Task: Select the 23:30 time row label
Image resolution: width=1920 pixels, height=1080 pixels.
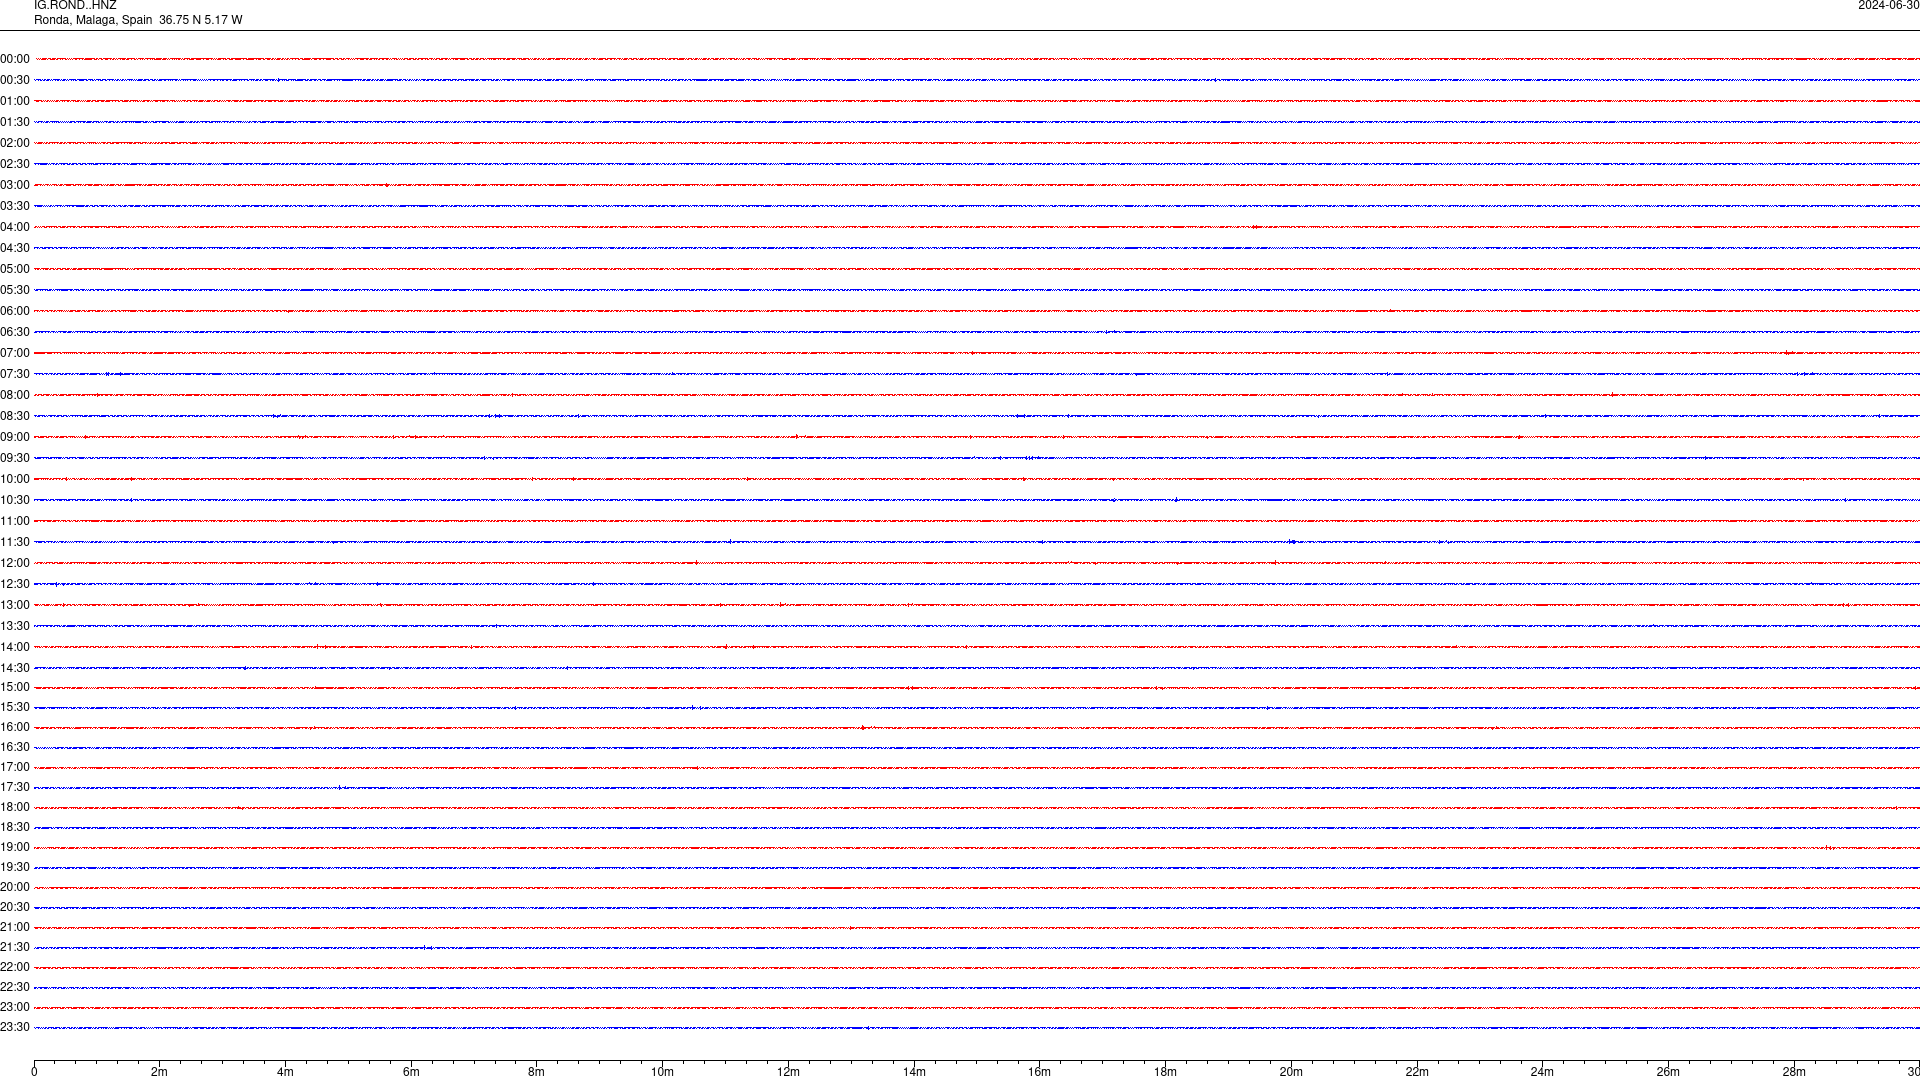Action: (x=15, y=1027)
